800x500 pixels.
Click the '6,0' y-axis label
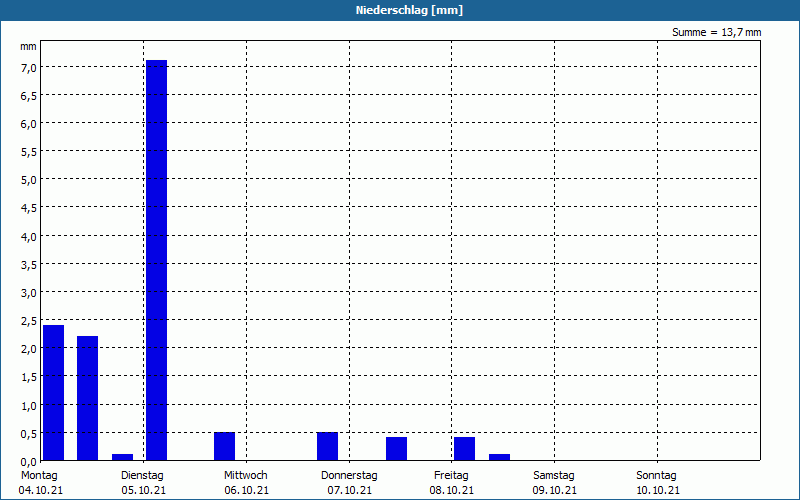point(28,123)
